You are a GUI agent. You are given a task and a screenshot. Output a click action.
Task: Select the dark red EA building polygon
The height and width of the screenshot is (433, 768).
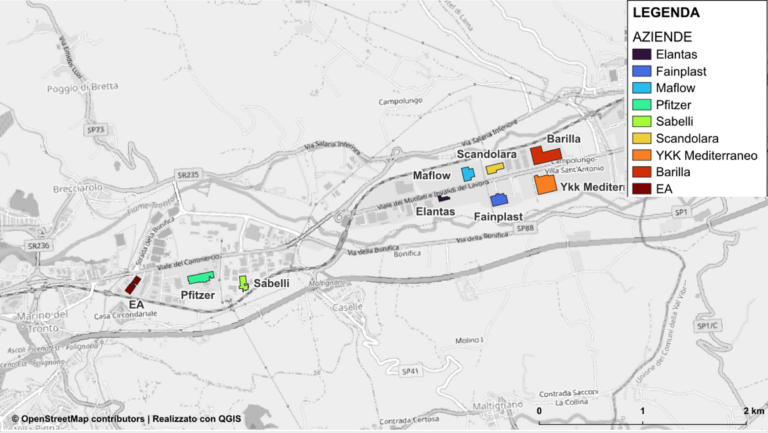pos(133,285)
